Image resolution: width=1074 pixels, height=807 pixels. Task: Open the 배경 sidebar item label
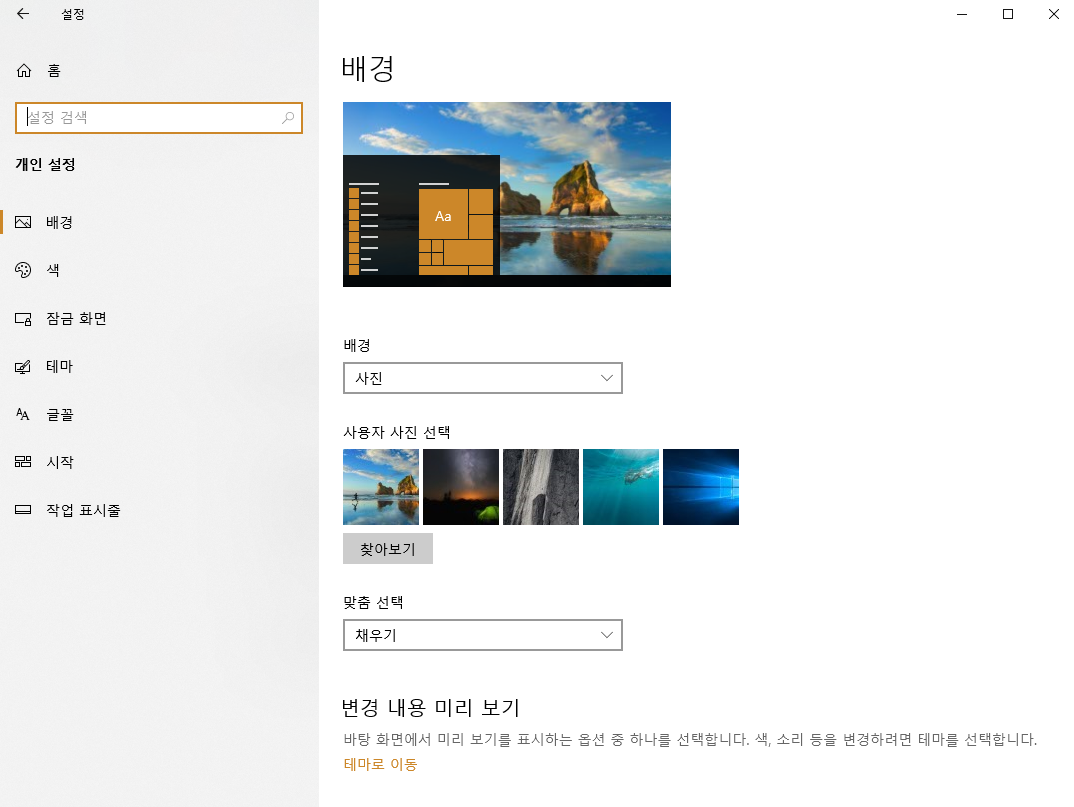[60, 222]
